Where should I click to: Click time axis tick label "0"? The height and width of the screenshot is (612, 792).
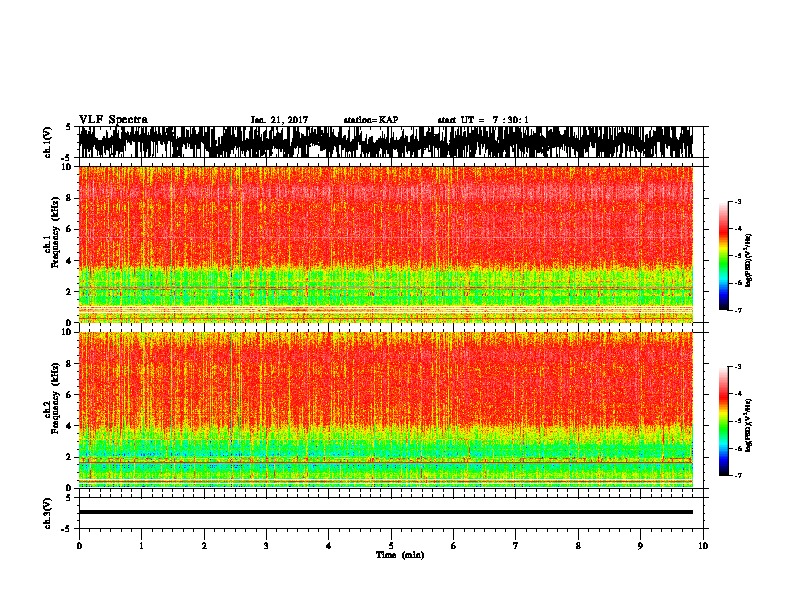(79, 546)
